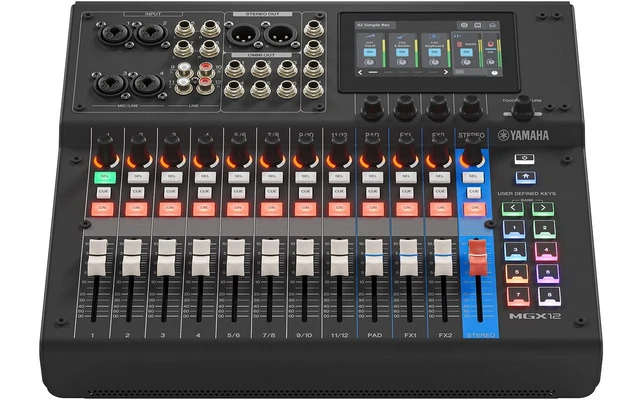Select the Touch and Turn knob
Screen dimensions: 640x400
[x=522, y=107]
